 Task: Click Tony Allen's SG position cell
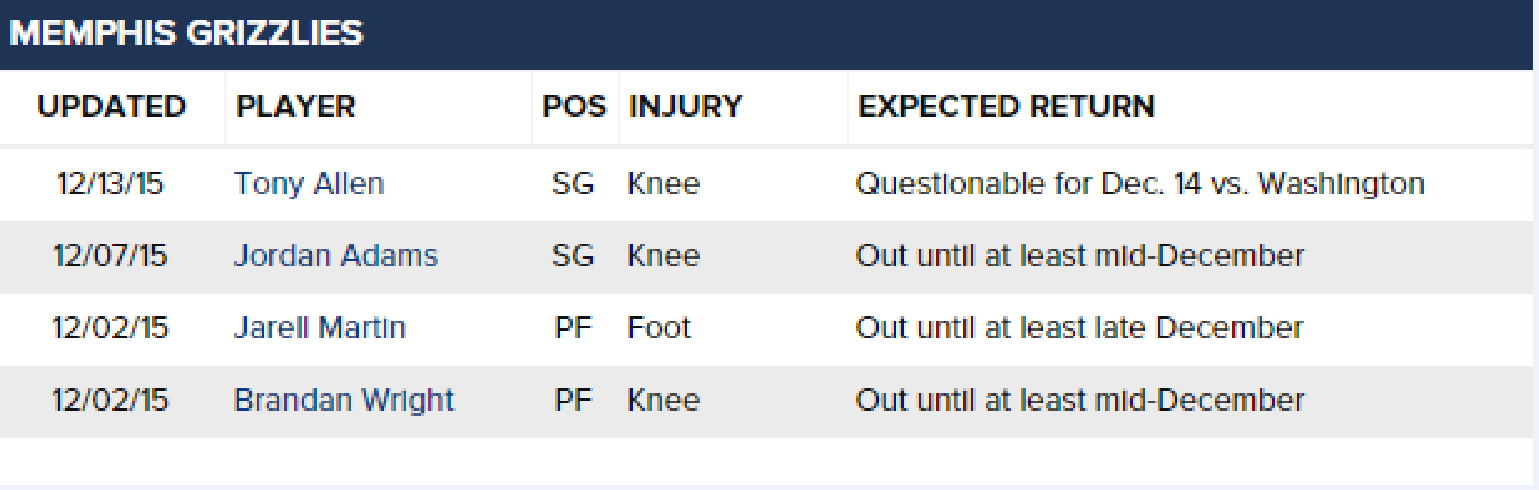pyautogui.click(x=573, y=184)
